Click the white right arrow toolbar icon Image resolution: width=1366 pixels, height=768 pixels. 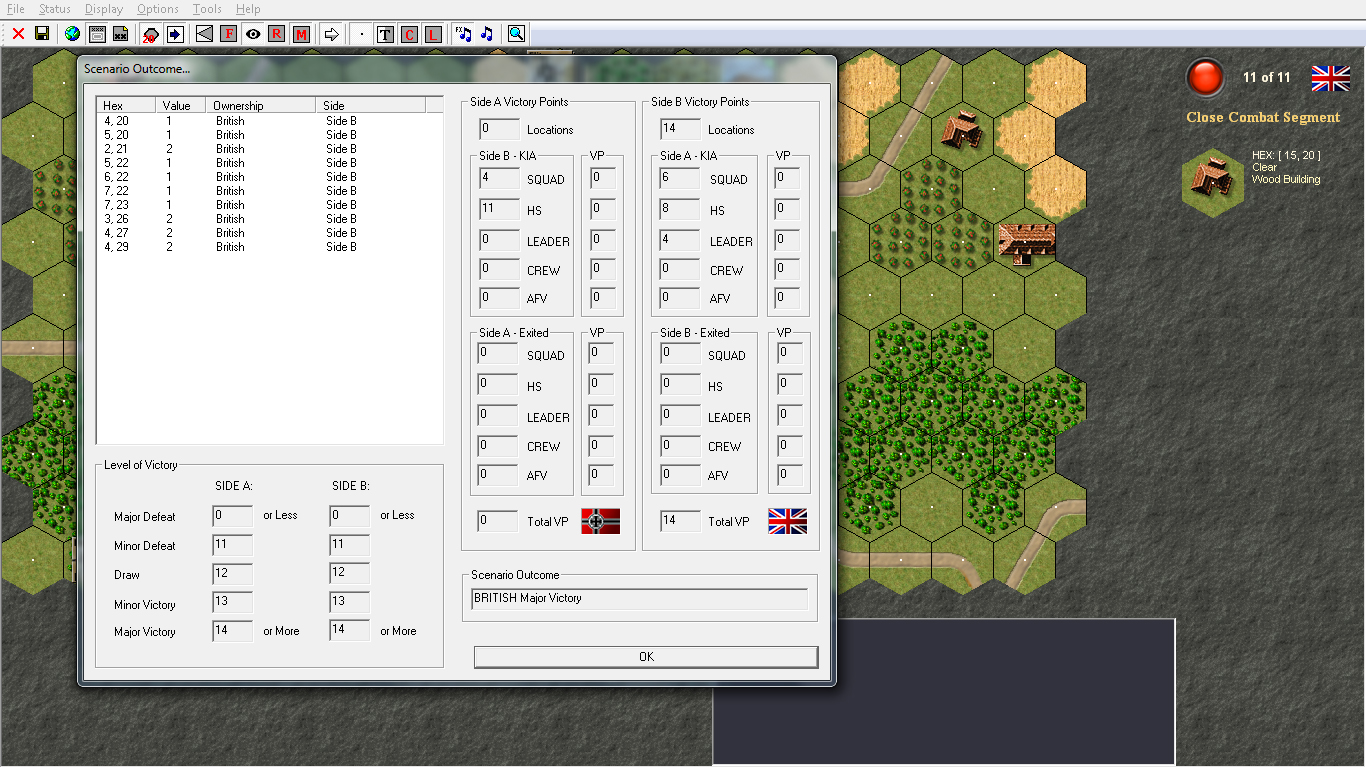click(332, 34)
